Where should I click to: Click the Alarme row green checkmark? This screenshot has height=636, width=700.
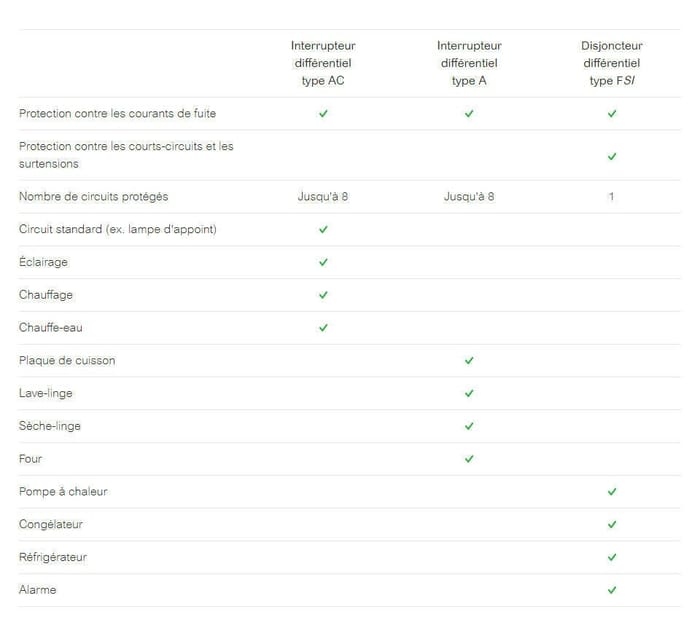[x=612, y=590]
